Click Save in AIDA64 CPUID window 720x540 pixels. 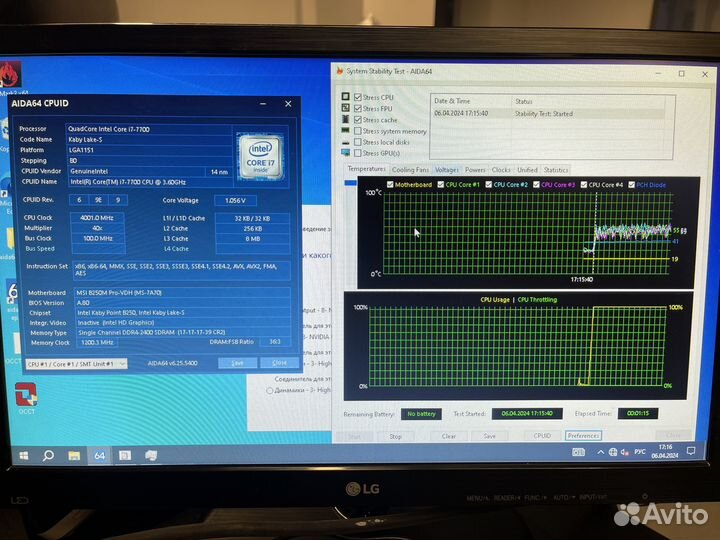tap(237, 363)
